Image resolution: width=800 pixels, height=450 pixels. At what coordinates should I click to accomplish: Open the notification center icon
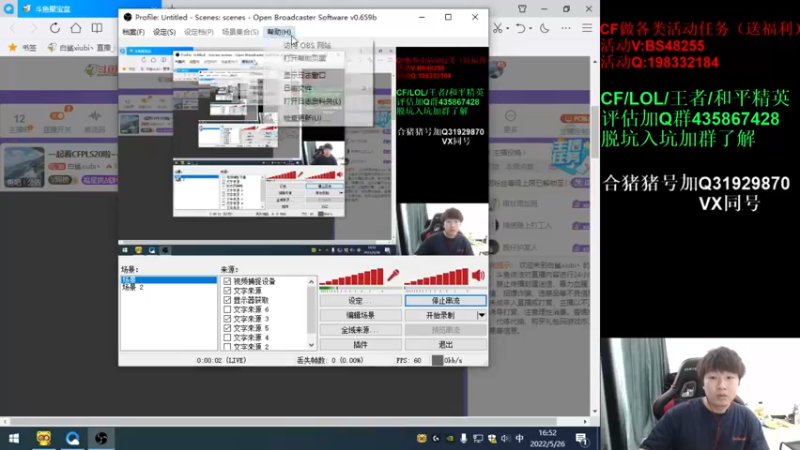click(581, 438)
